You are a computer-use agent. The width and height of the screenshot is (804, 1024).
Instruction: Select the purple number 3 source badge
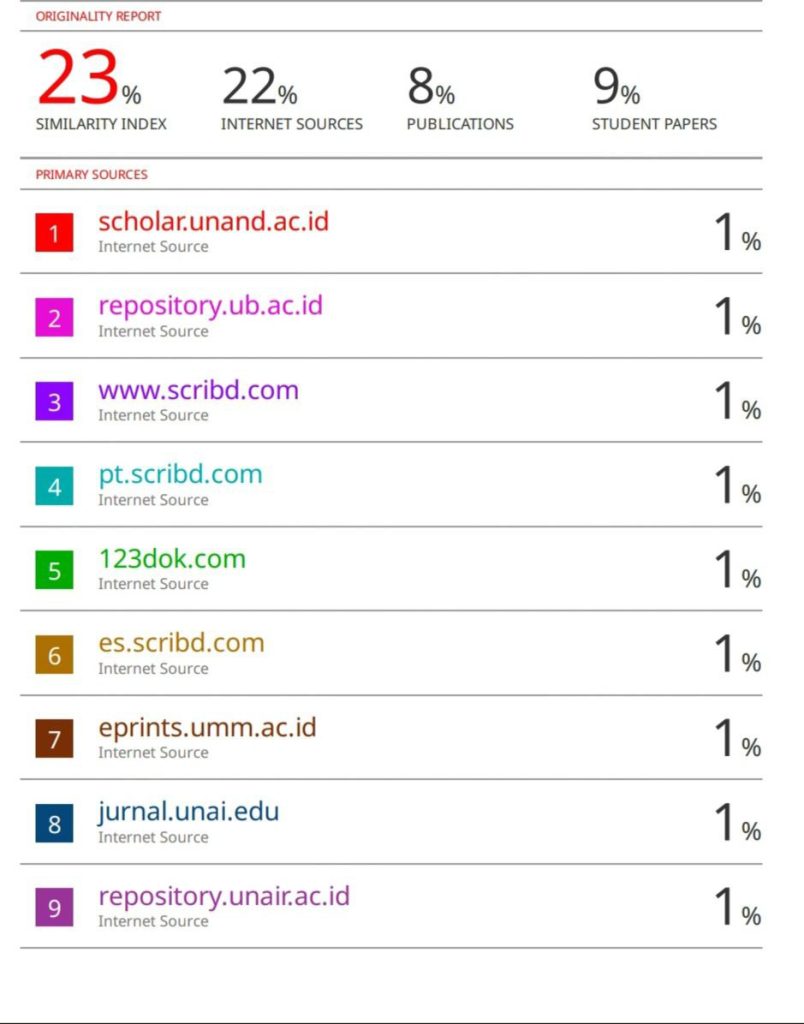(54, 402)
